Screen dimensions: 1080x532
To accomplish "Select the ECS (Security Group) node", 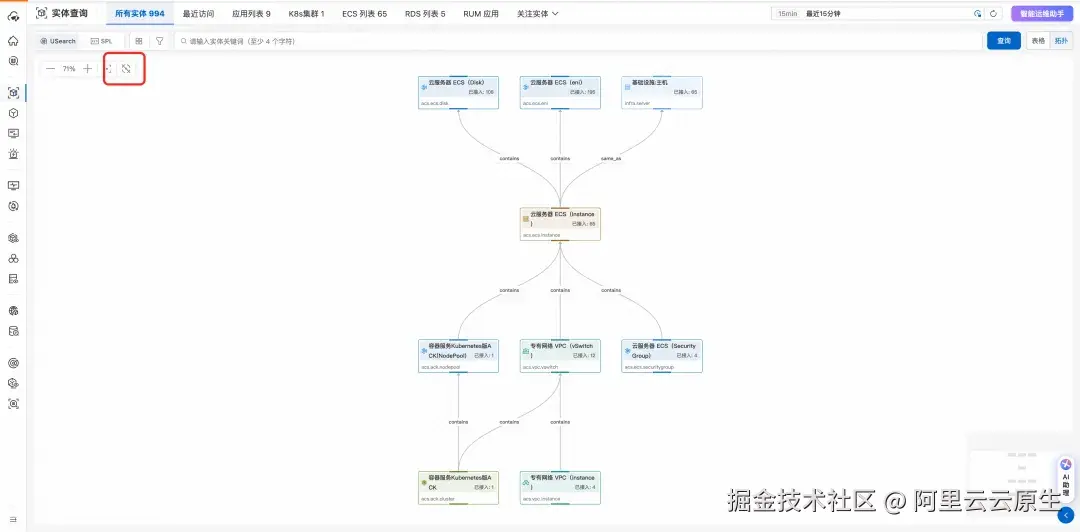I will coord(662,356).
